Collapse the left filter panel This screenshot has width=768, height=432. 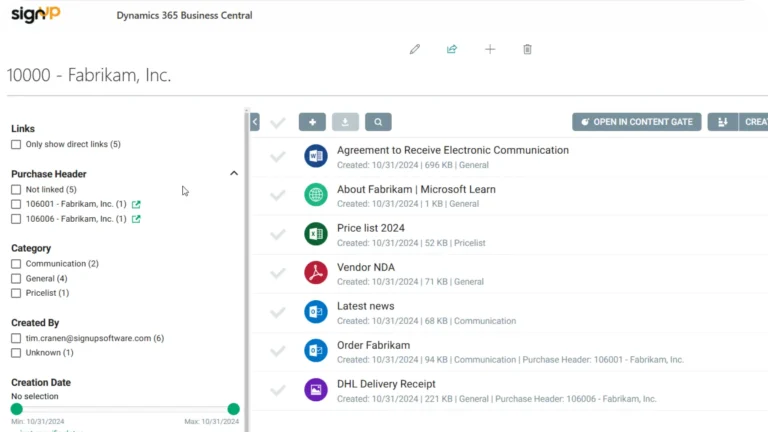[255, 122]
